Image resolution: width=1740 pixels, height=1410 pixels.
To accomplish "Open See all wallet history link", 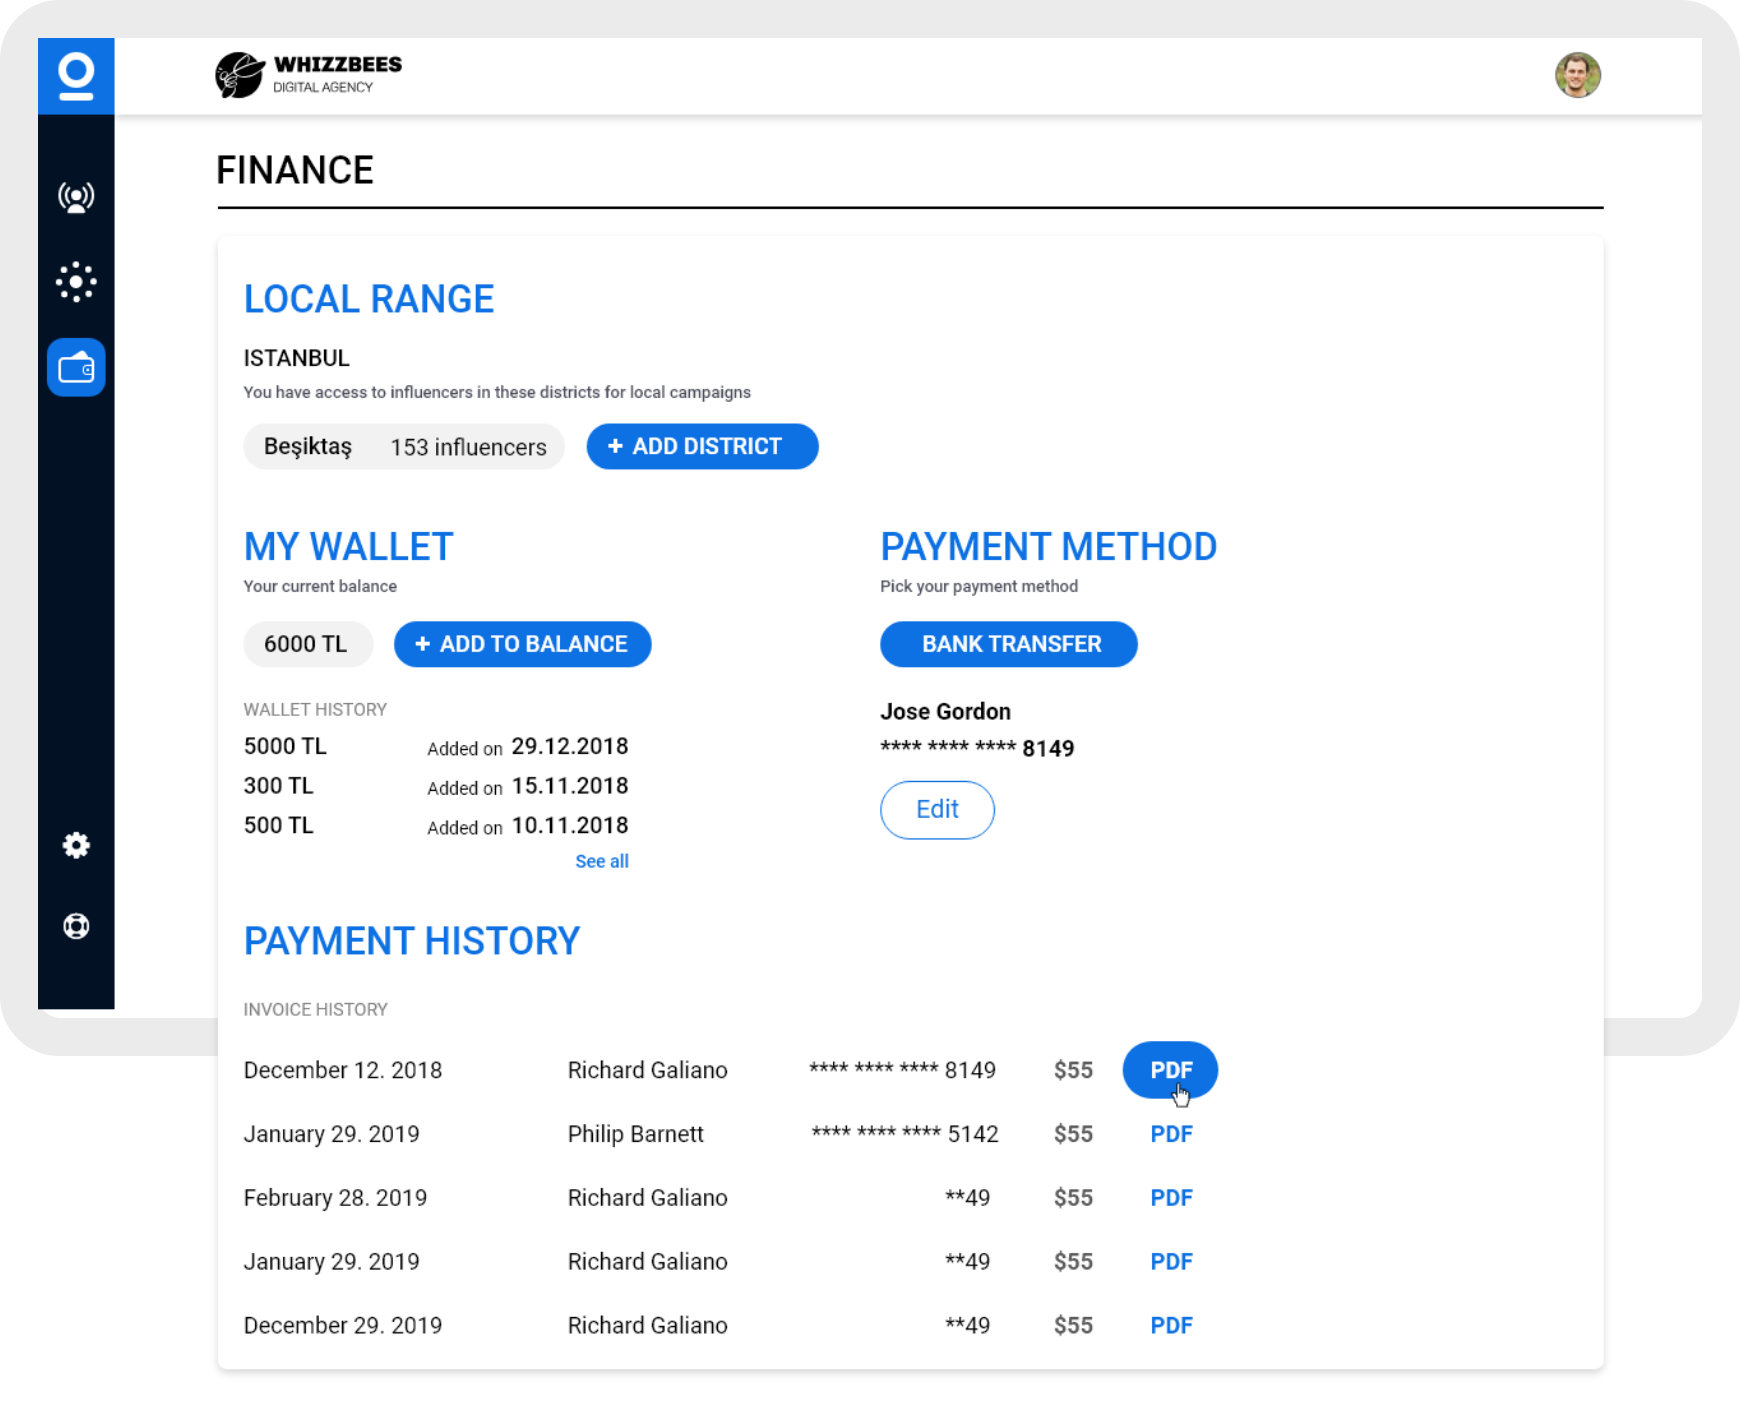I will click(601, 862).
